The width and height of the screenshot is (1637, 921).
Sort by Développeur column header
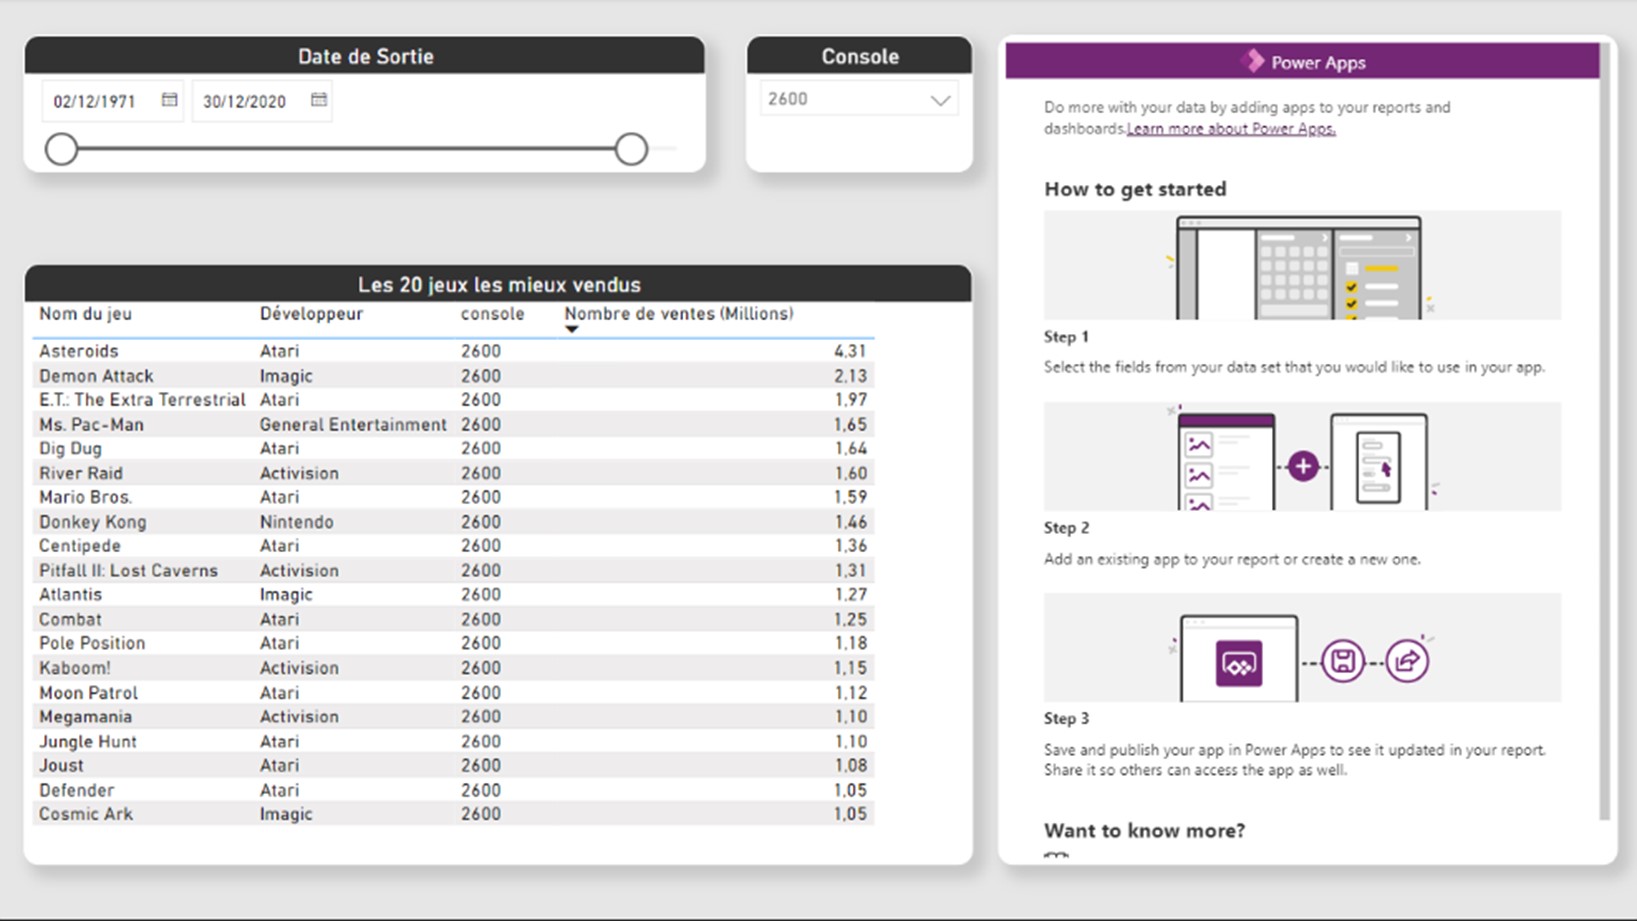tap(311, 314)
